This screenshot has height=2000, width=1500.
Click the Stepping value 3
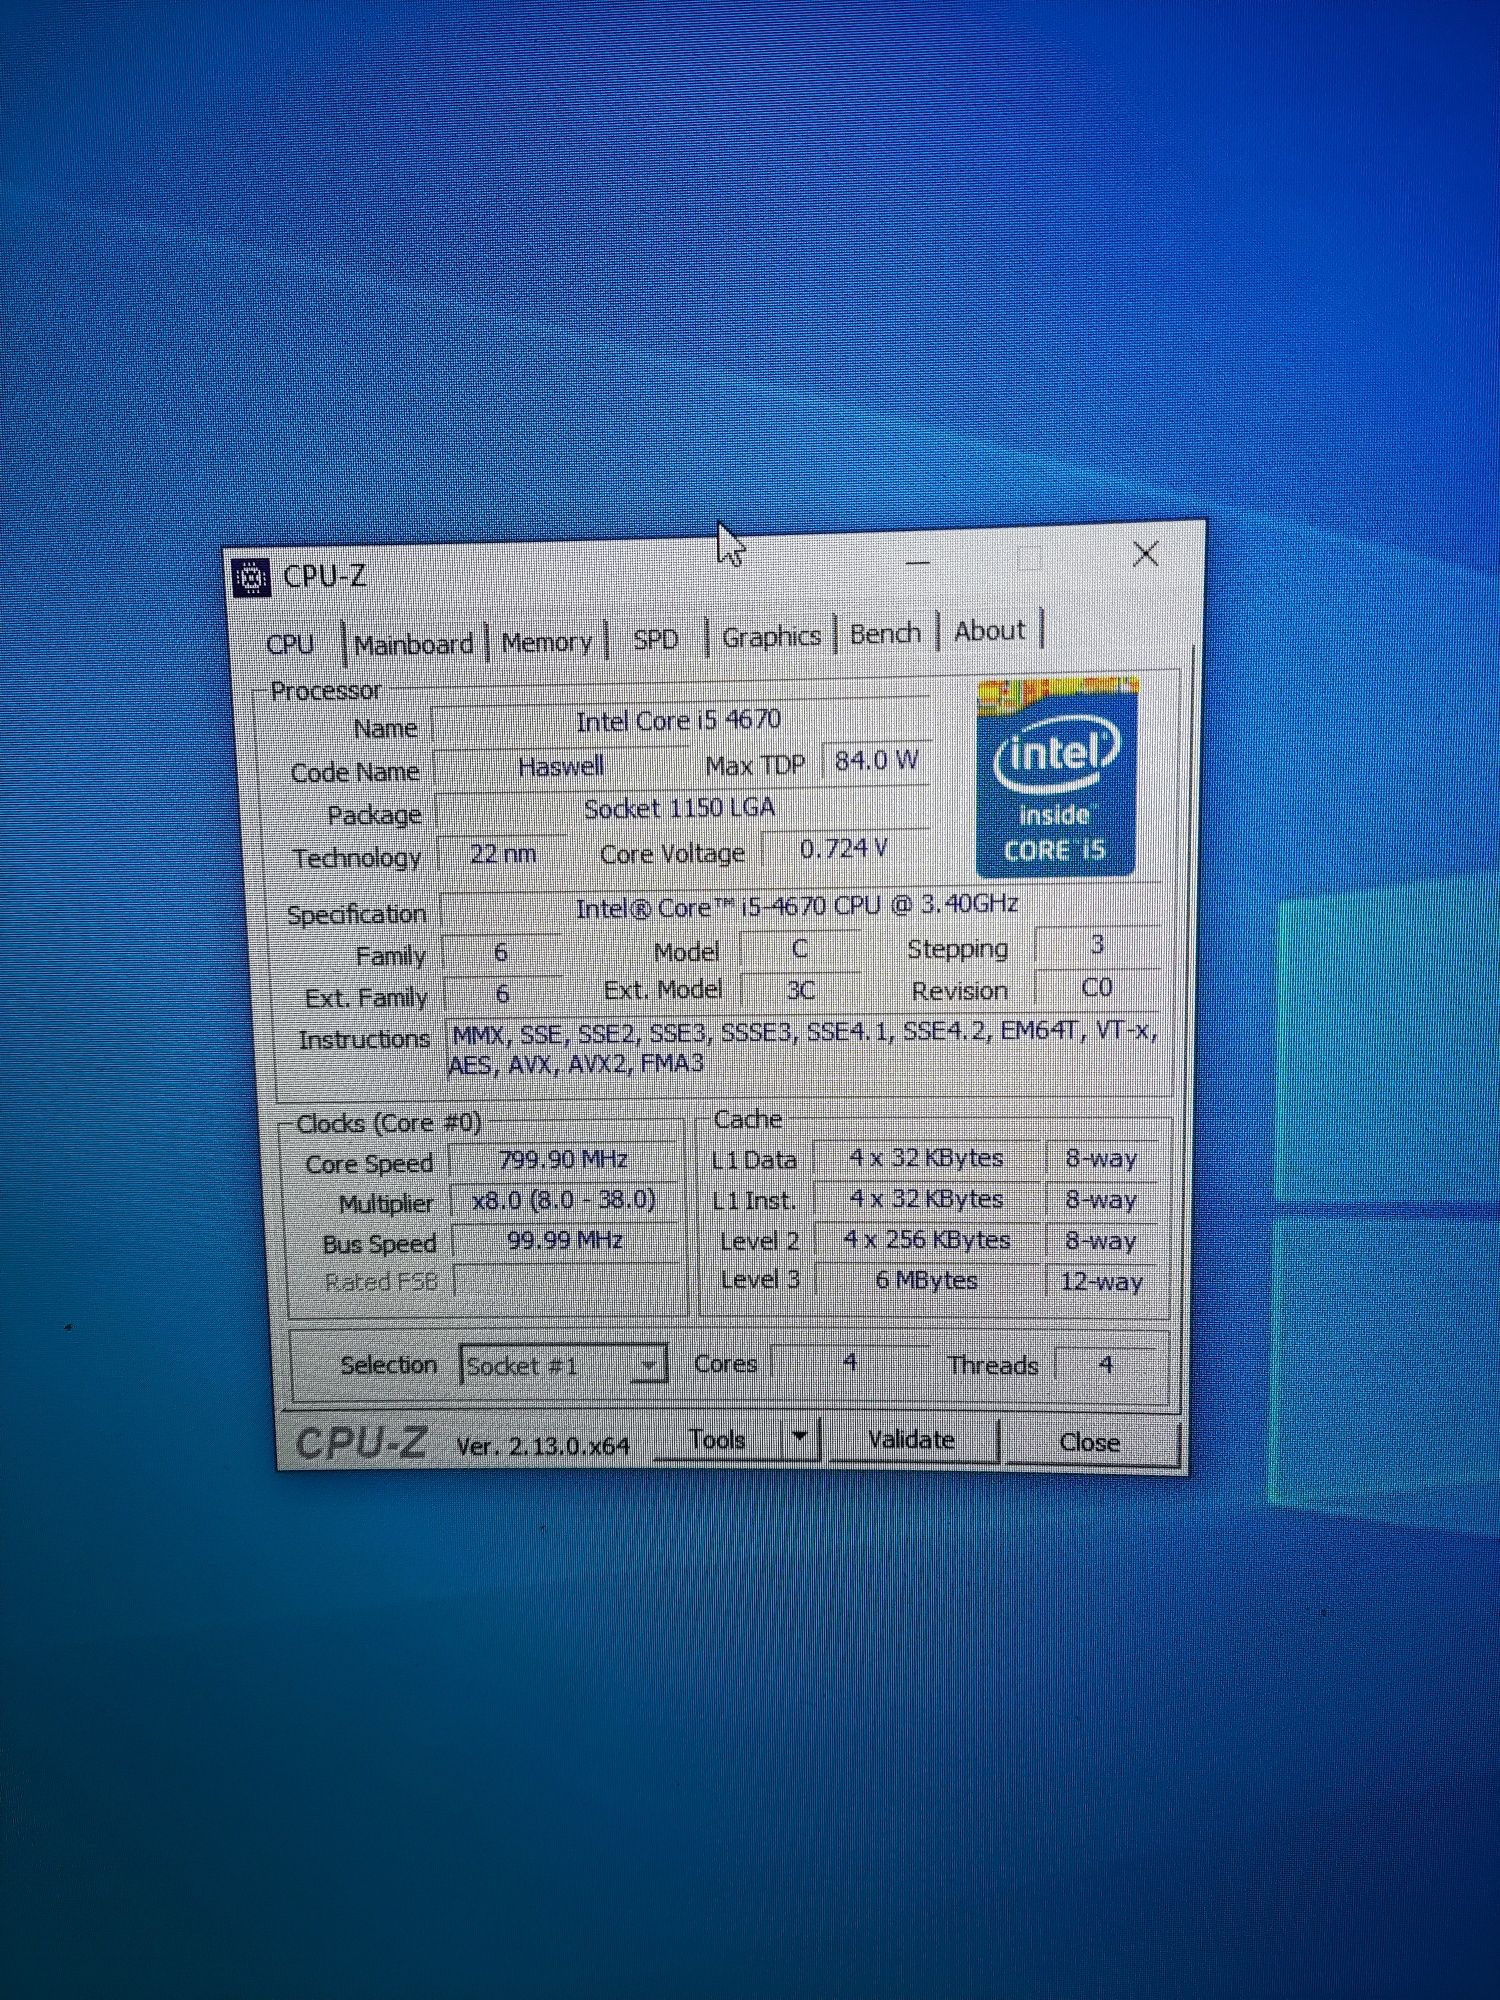1097,945
